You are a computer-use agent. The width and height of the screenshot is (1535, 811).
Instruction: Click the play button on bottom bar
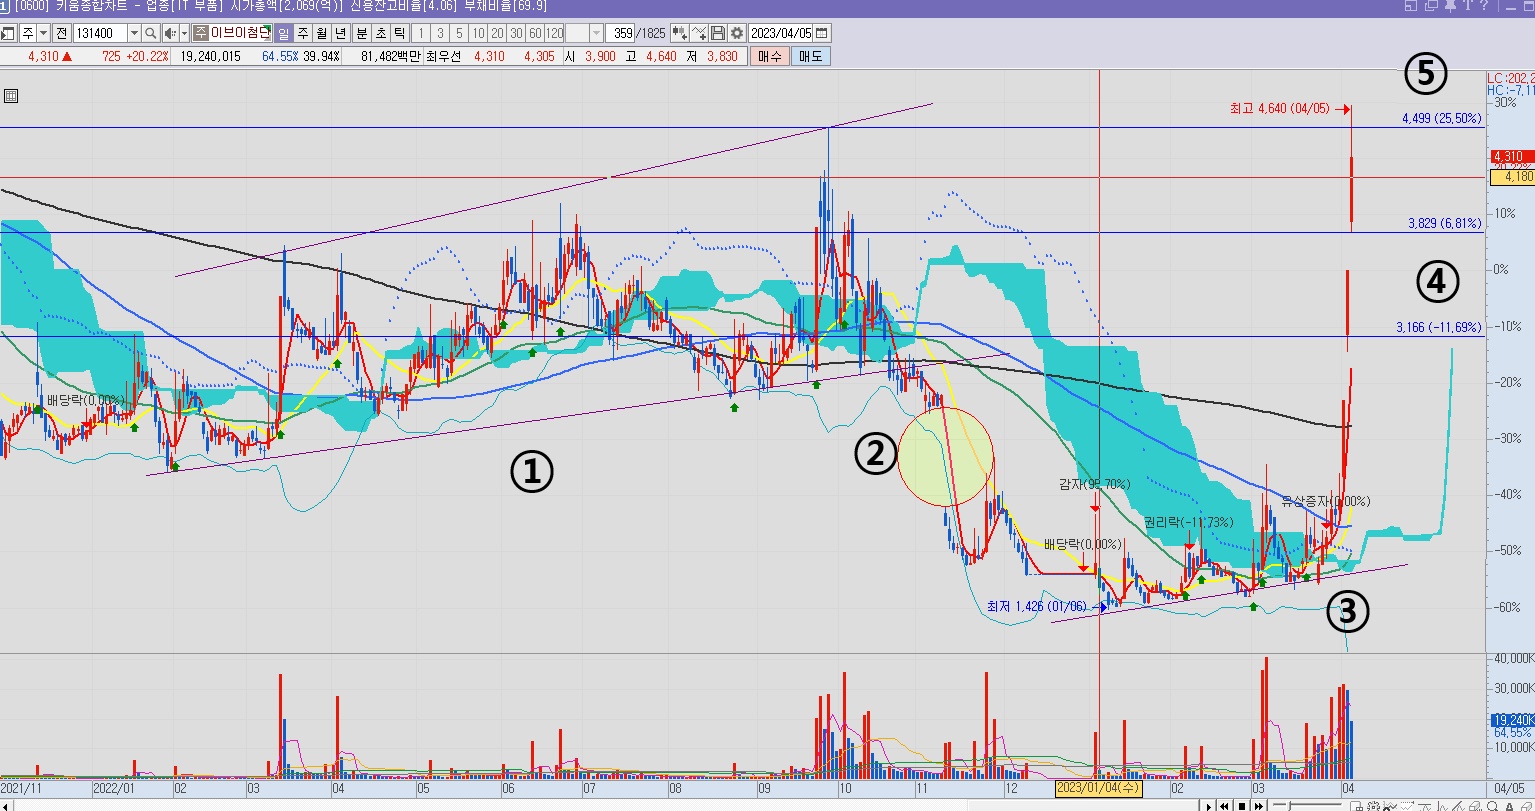[x=1208, y=806]
